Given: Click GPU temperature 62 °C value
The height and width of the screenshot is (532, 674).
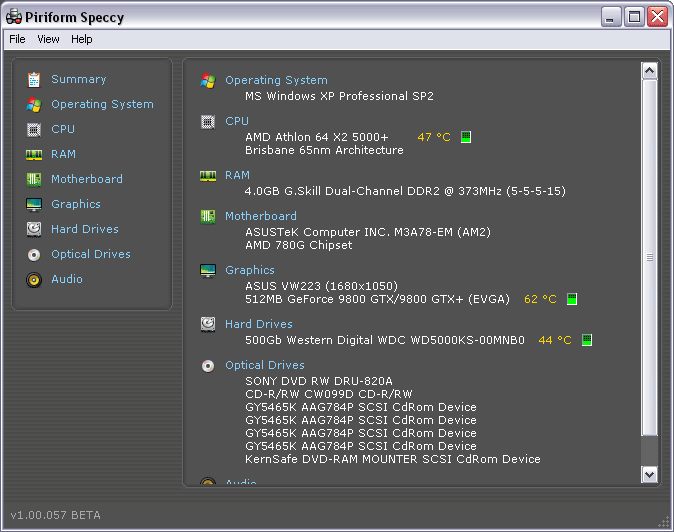Looking at the screenshot, I should (x=540, y=299).
